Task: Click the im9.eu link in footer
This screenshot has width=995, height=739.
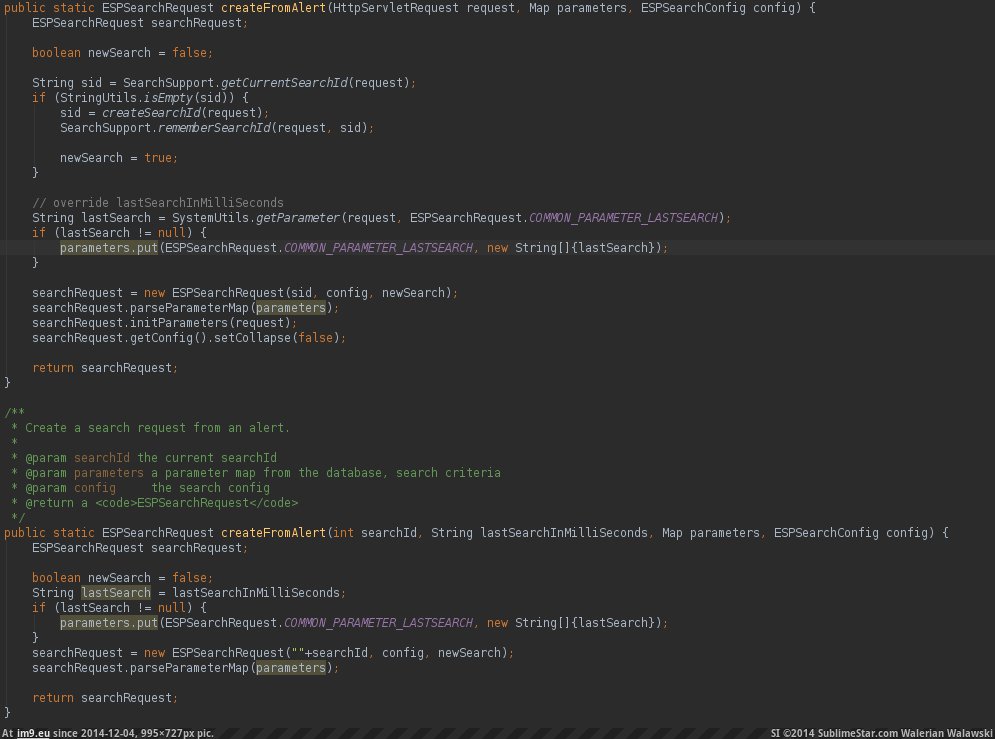Action: click(x=34, y=732)
